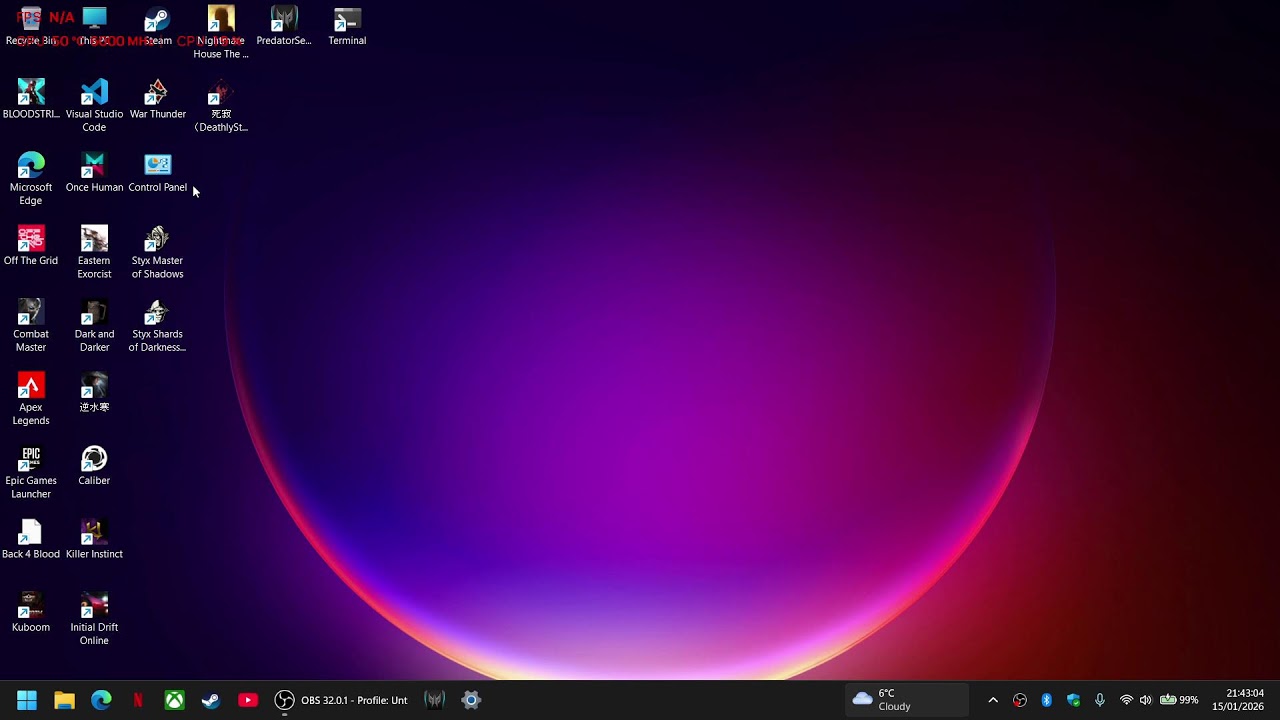Viewport: 1280px width, 720px height.
Task: Click the PredatorSense desktop shortcut
Action: (x=284, y=27)
